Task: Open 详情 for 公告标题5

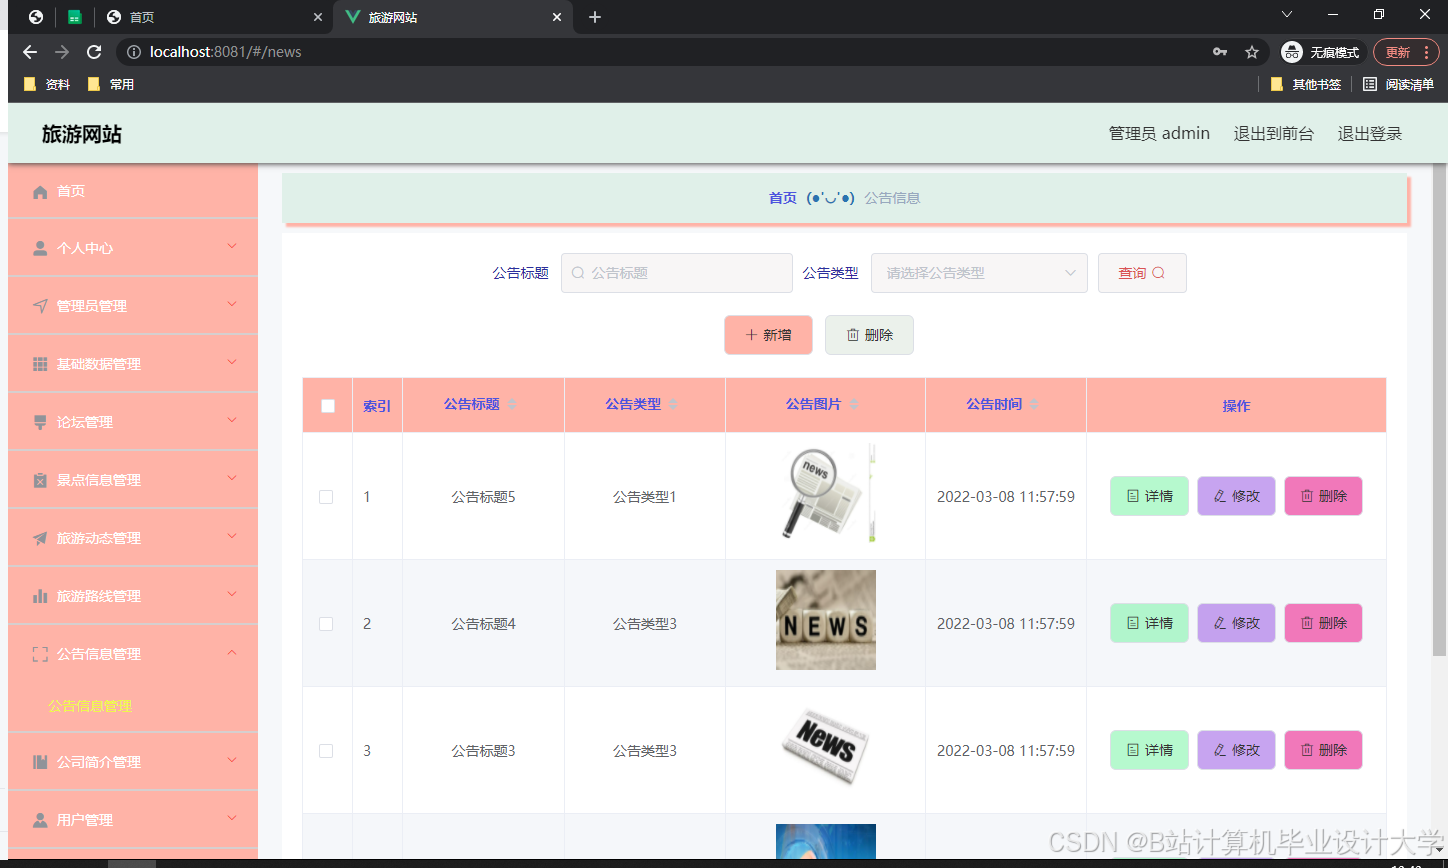Action: [x=1149, y=496]
